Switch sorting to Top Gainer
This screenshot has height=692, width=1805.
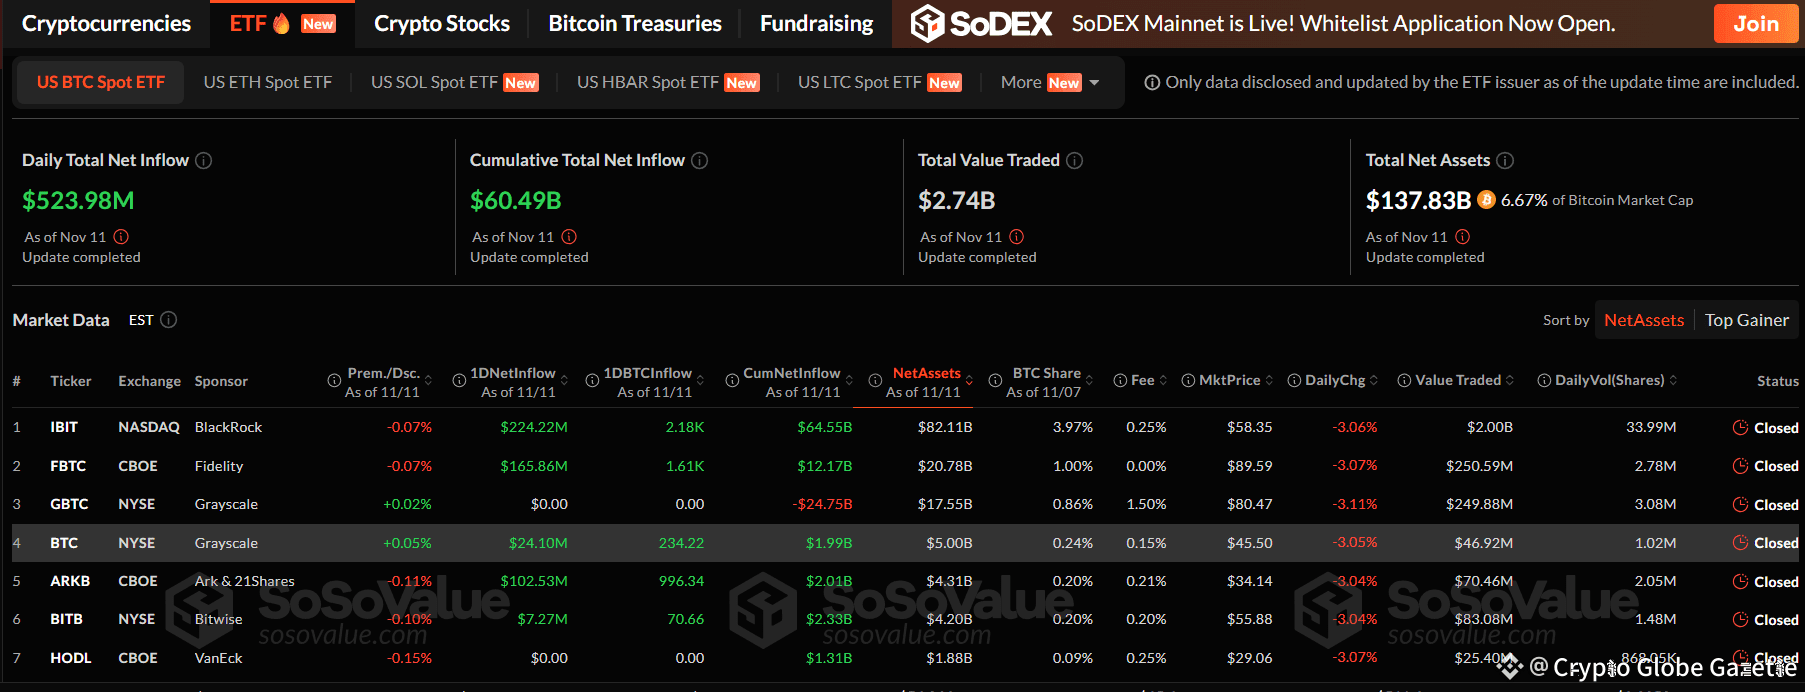[1747, 320]
